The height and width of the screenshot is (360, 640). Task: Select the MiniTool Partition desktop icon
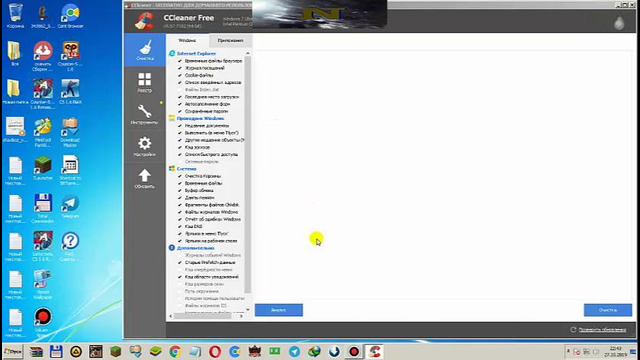42,132
